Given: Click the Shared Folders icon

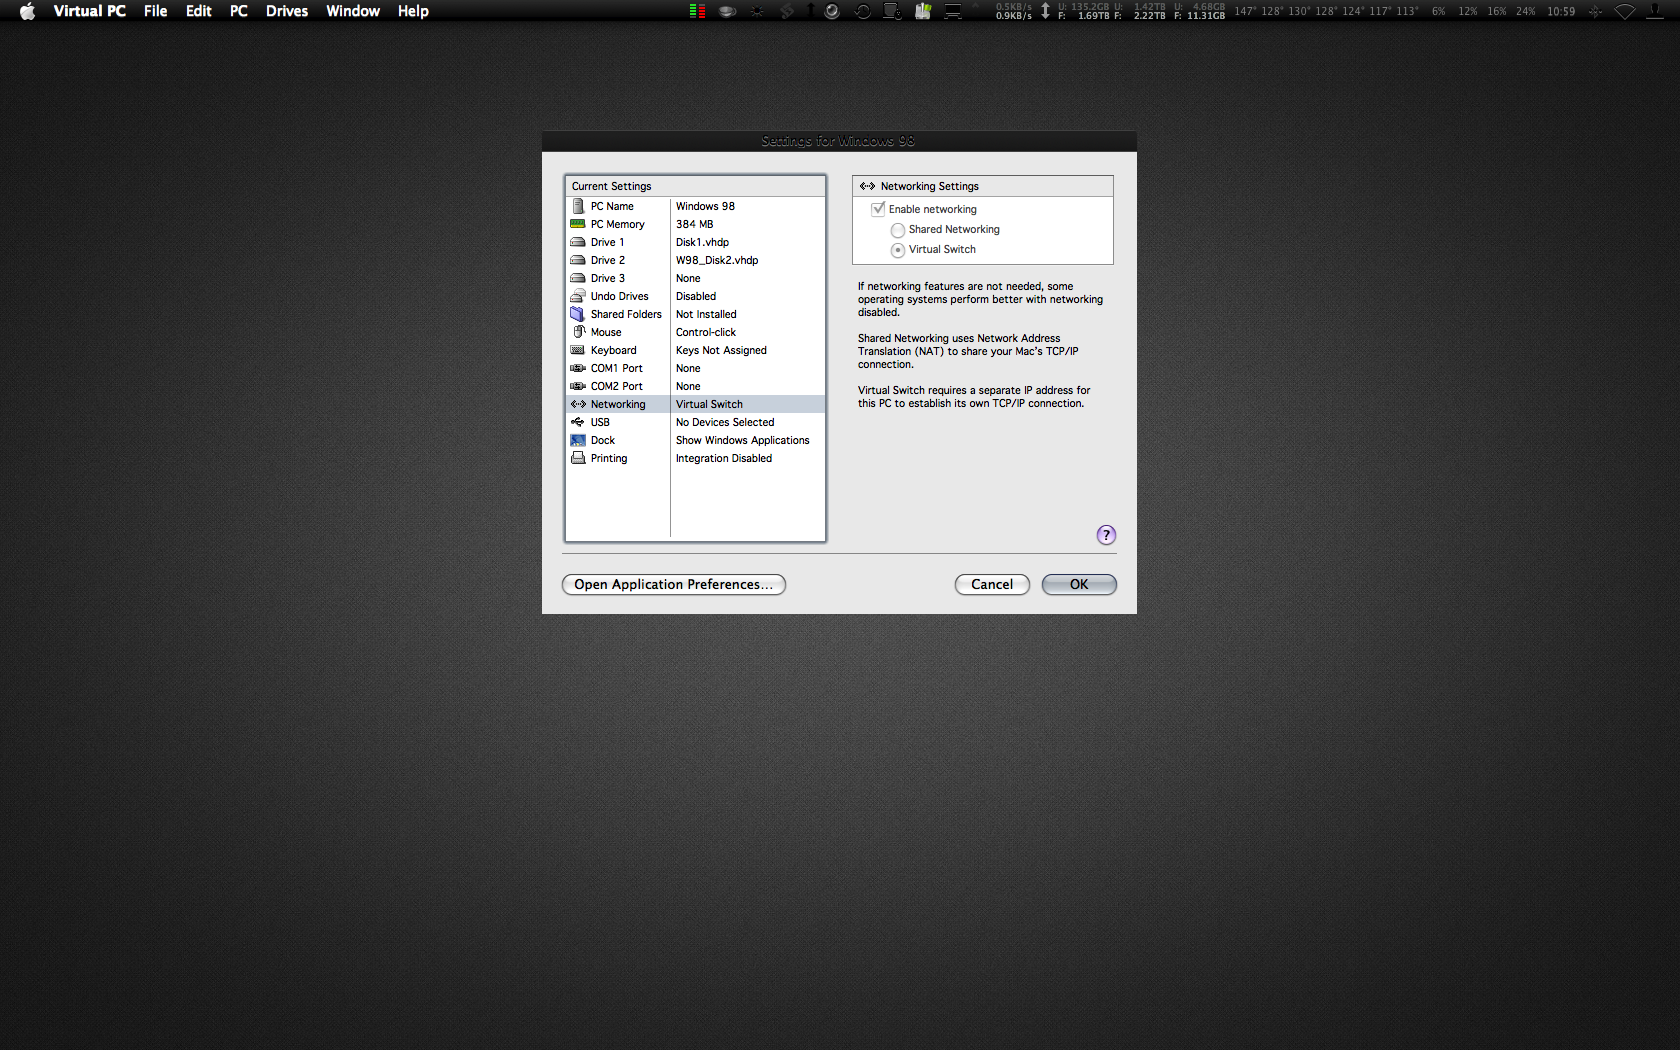Looking at the screenshot, I should (x=578, y=314).
